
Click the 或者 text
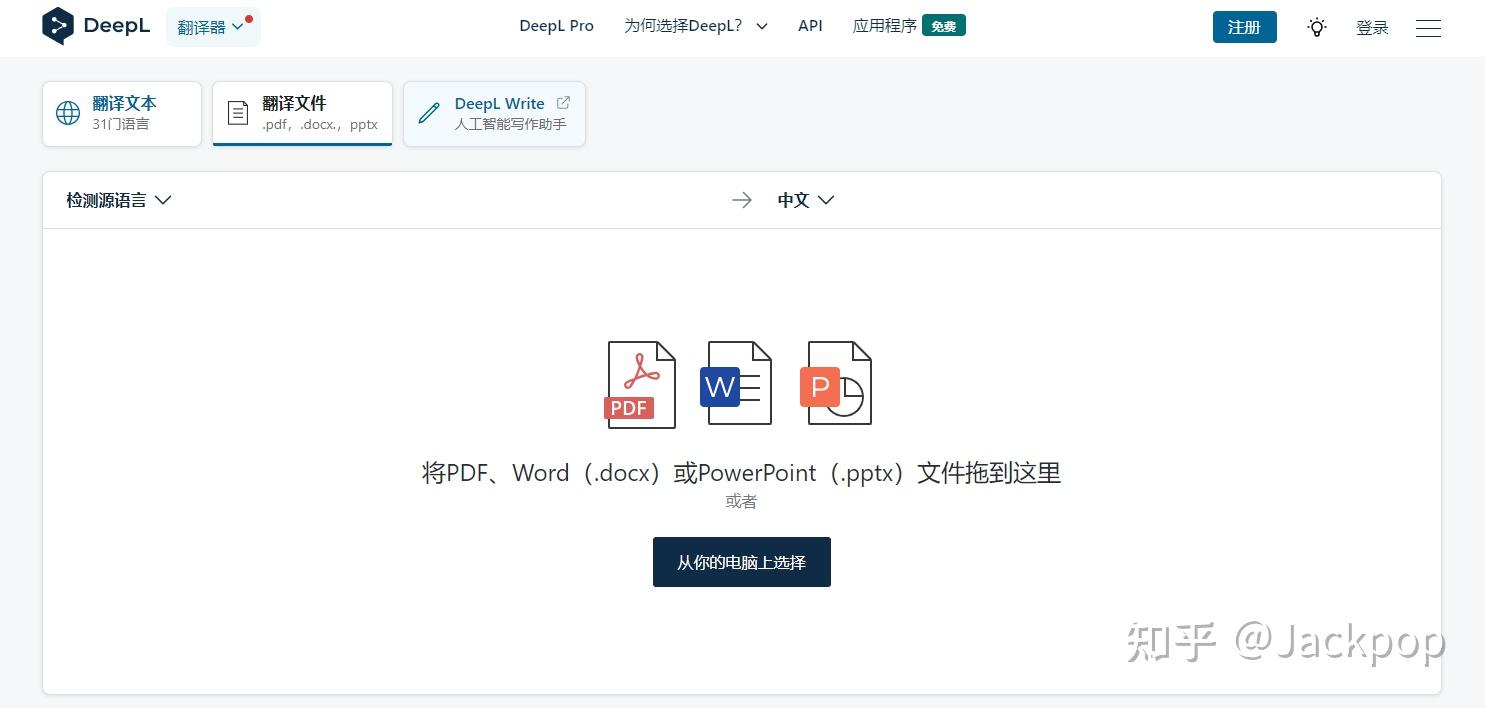pyautogui.click(x=741, y=502)
